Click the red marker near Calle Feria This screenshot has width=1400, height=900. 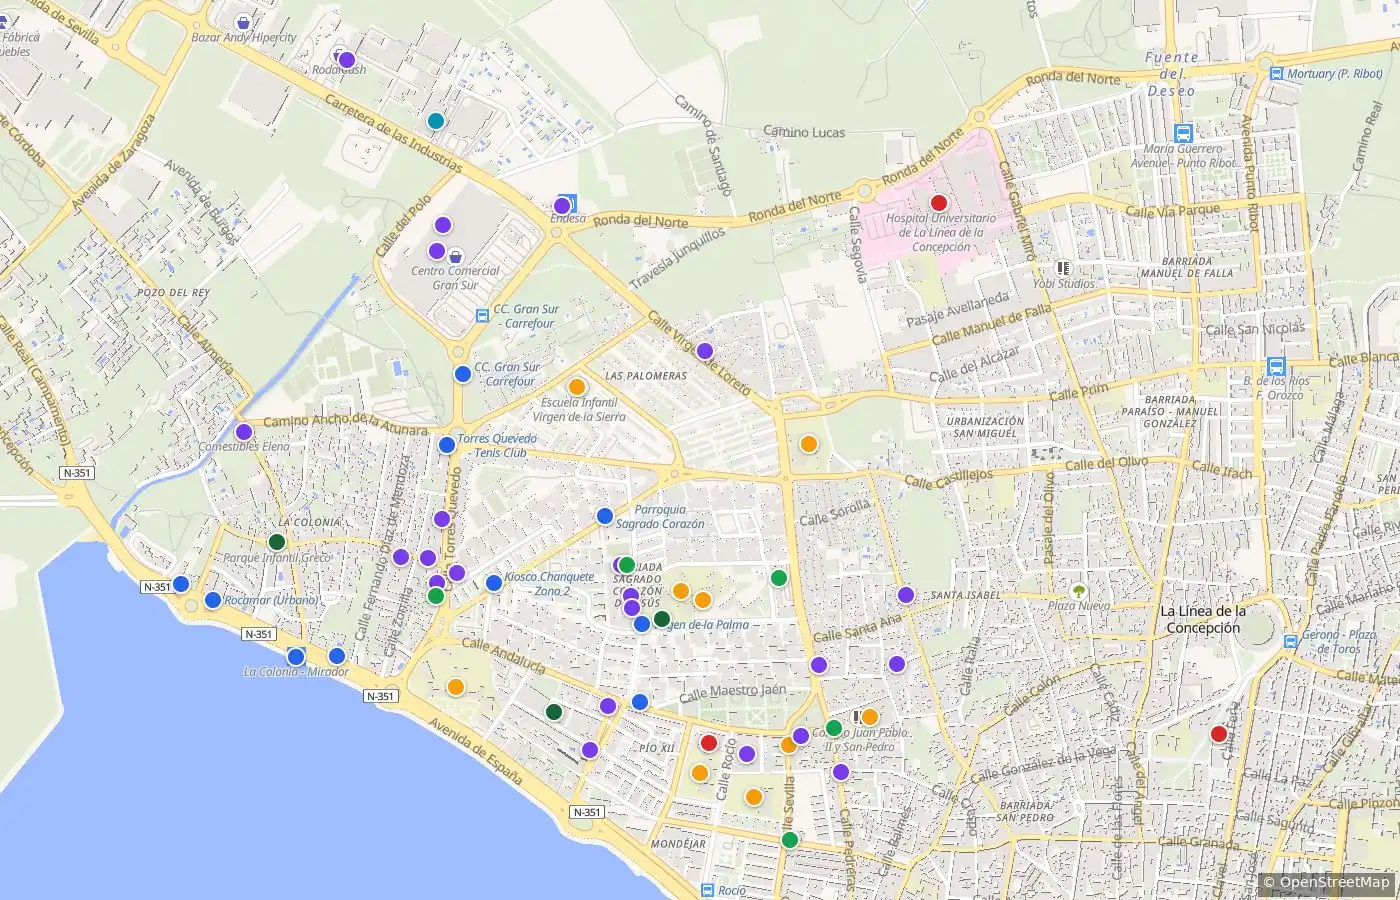click(1218, 734)
